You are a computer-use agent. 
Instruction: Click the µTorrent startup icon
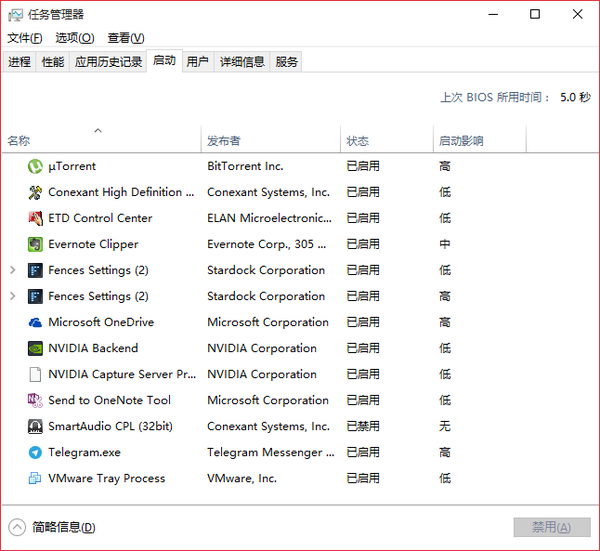pyautogui.click(x=35, y=166)
